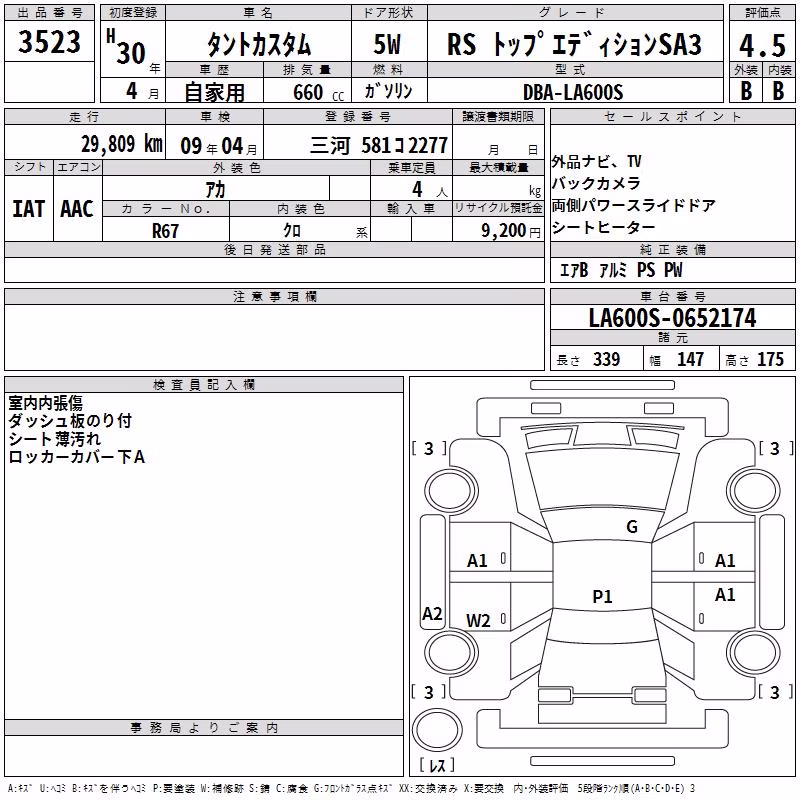Select the 自家用 vehicle history value

click(x=214, y=92)
